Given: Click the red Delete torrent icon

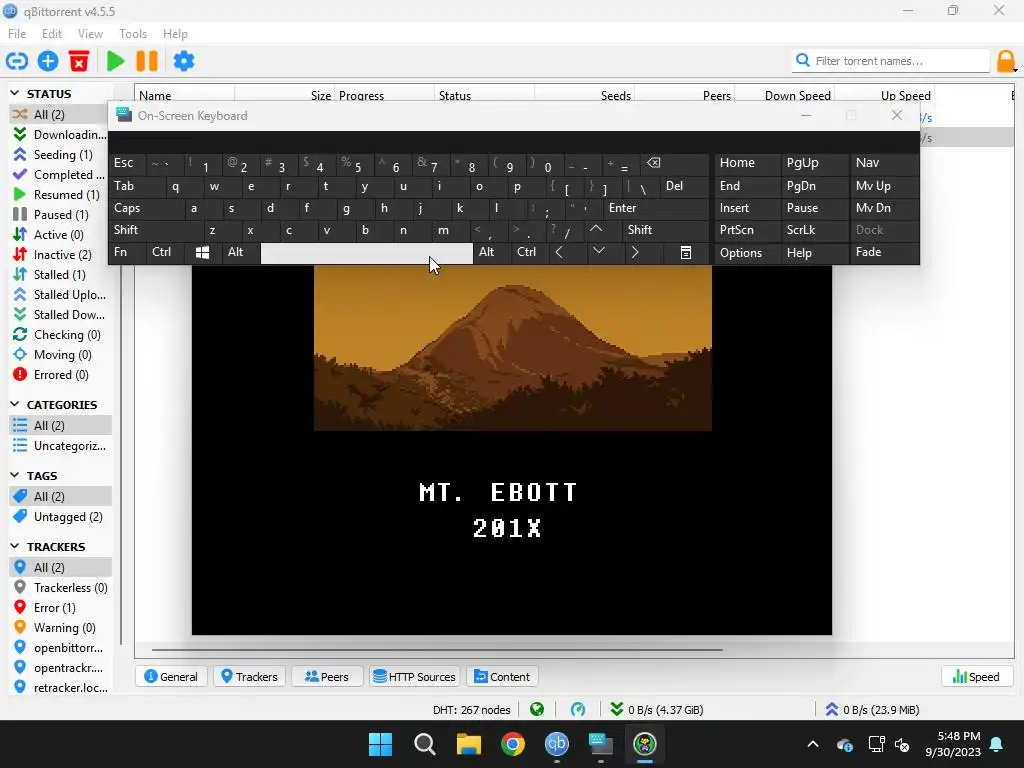Looking at the screenshot, I should point(79,61).
